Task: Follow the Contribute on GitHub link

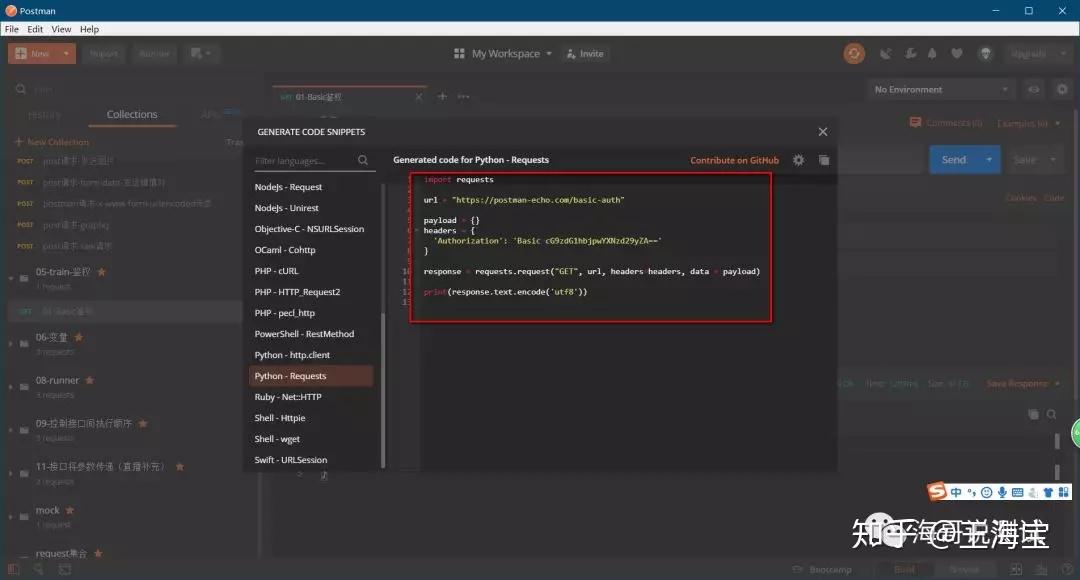Action: (734, 160)
